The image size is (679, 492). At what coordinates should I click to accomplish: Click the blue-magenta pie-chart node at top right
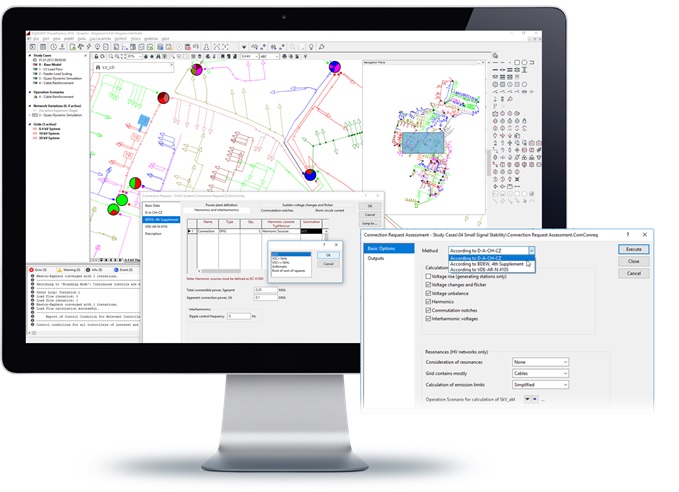point(334,67)
